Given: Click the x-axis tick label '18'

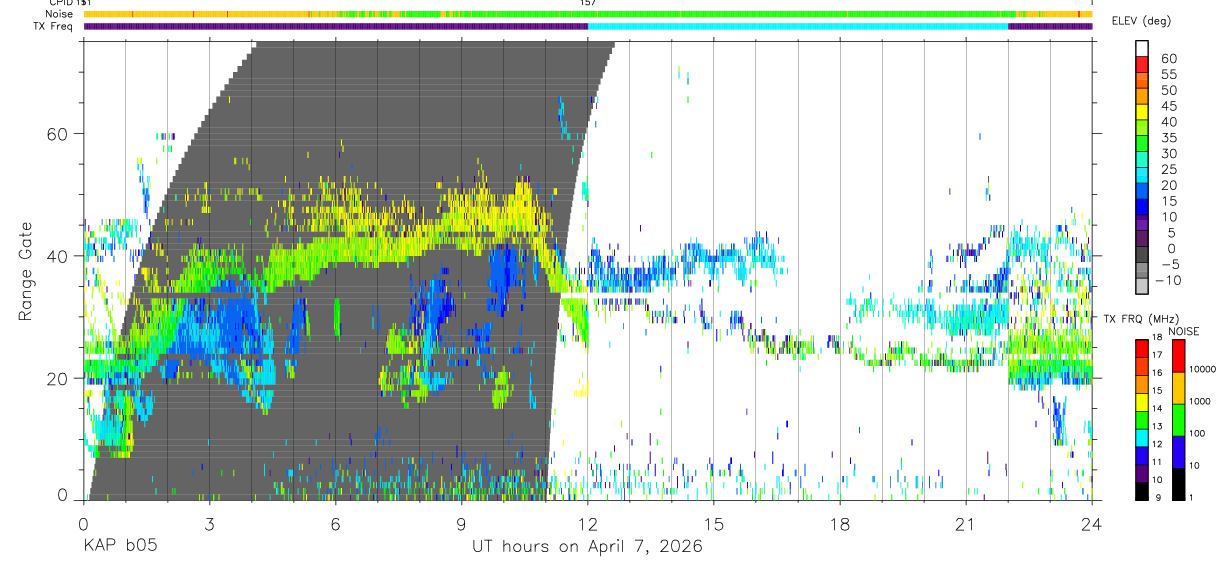Looking at the screenshot, I should [839, 524].
